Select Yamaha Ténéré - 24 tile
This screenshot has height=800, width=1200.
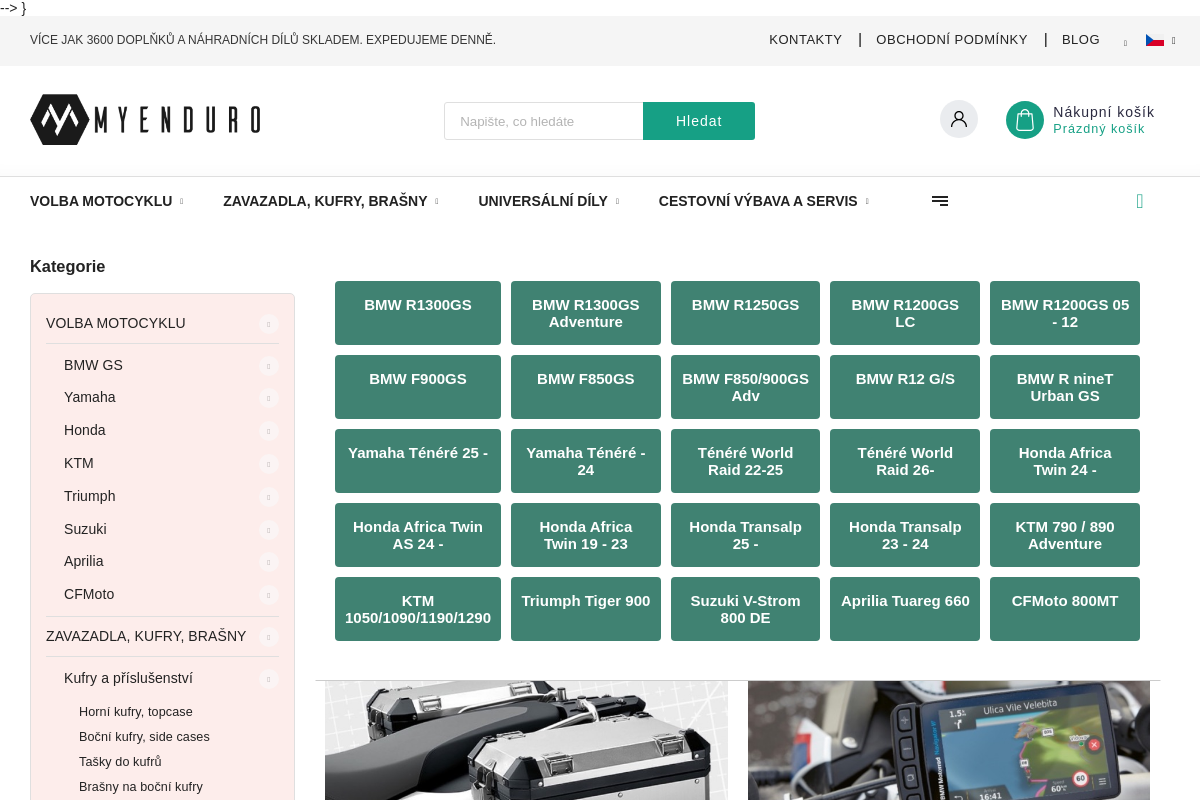pos(586,461)
